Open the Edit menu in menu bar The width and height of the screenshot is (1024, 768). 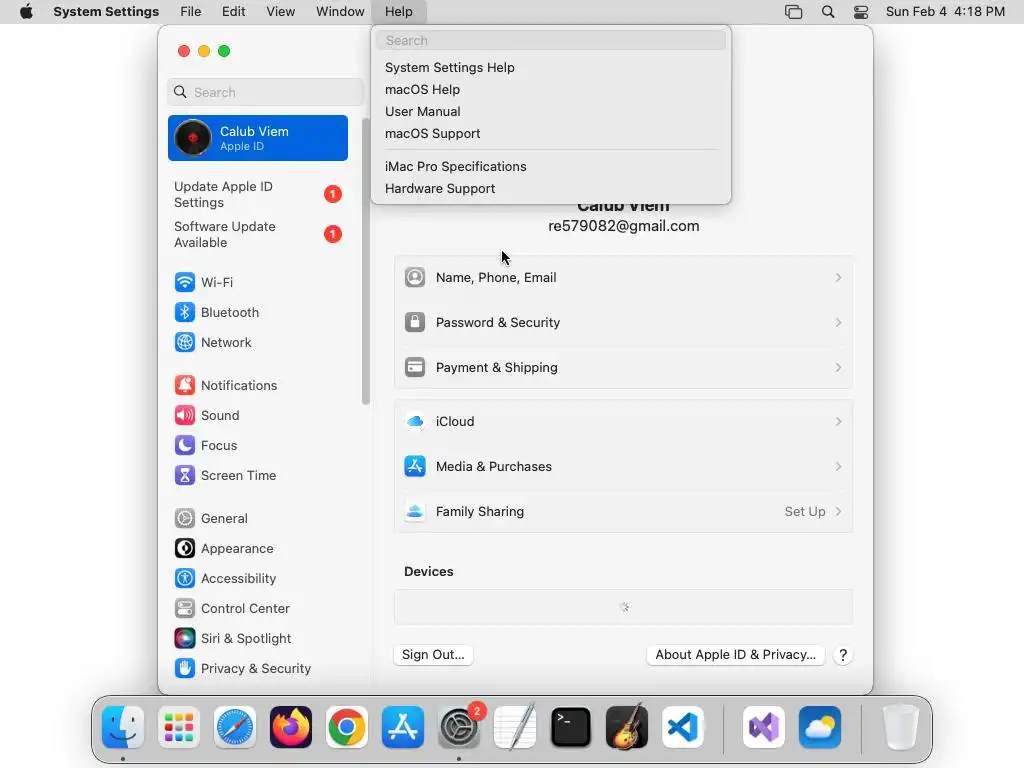coord(233,12)
